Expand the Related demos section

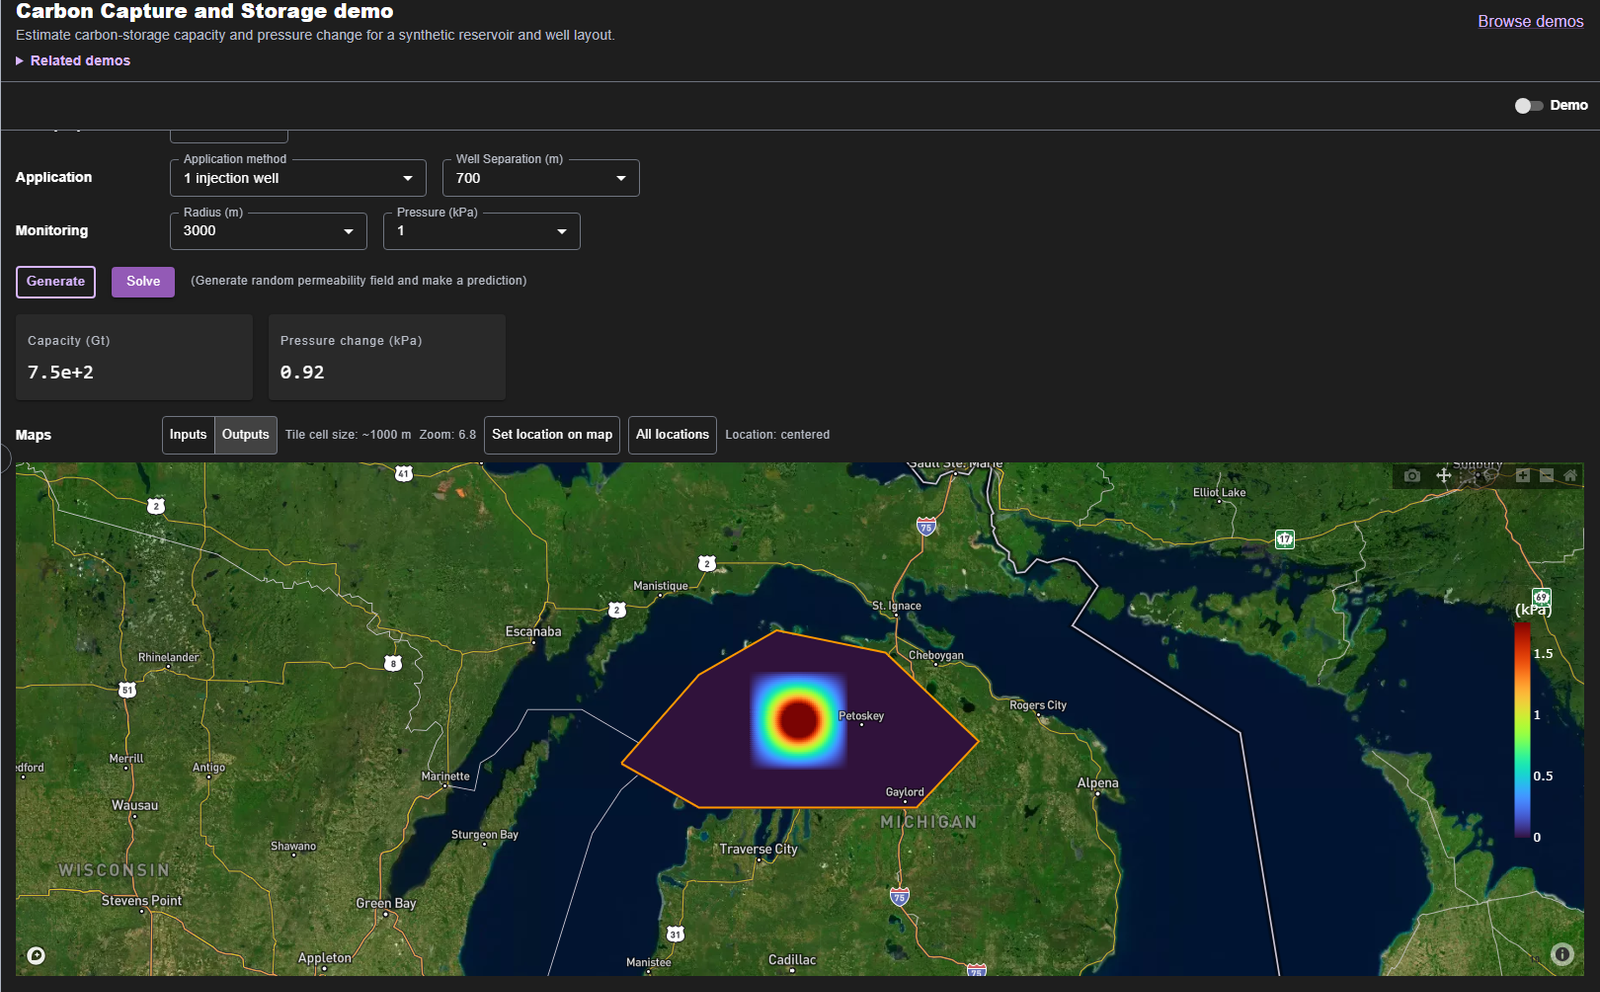73,61
